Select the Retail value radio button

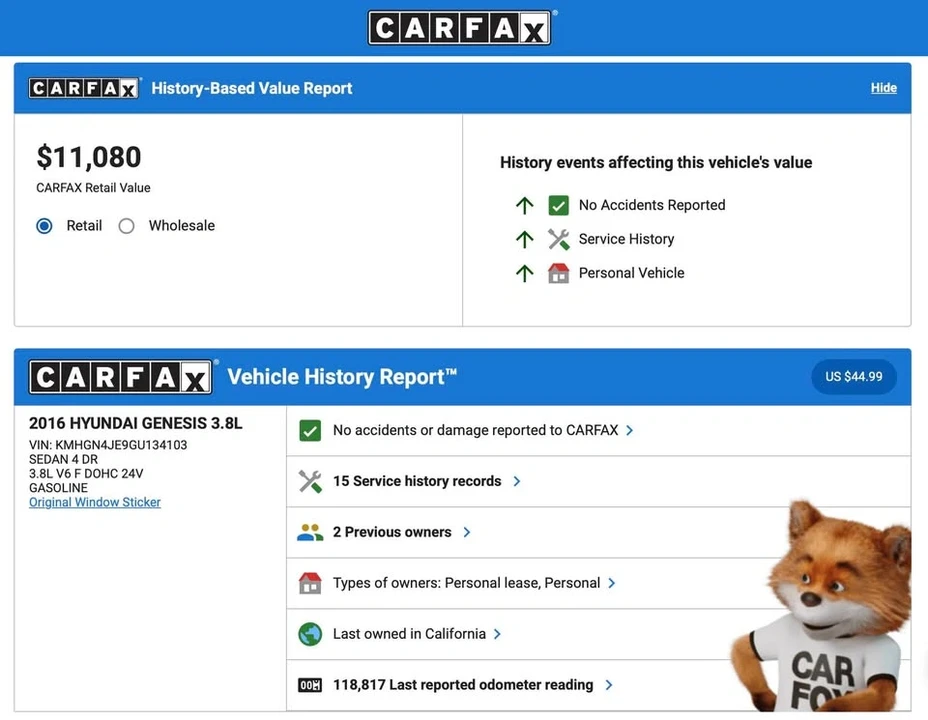click(x=44, y=226)
